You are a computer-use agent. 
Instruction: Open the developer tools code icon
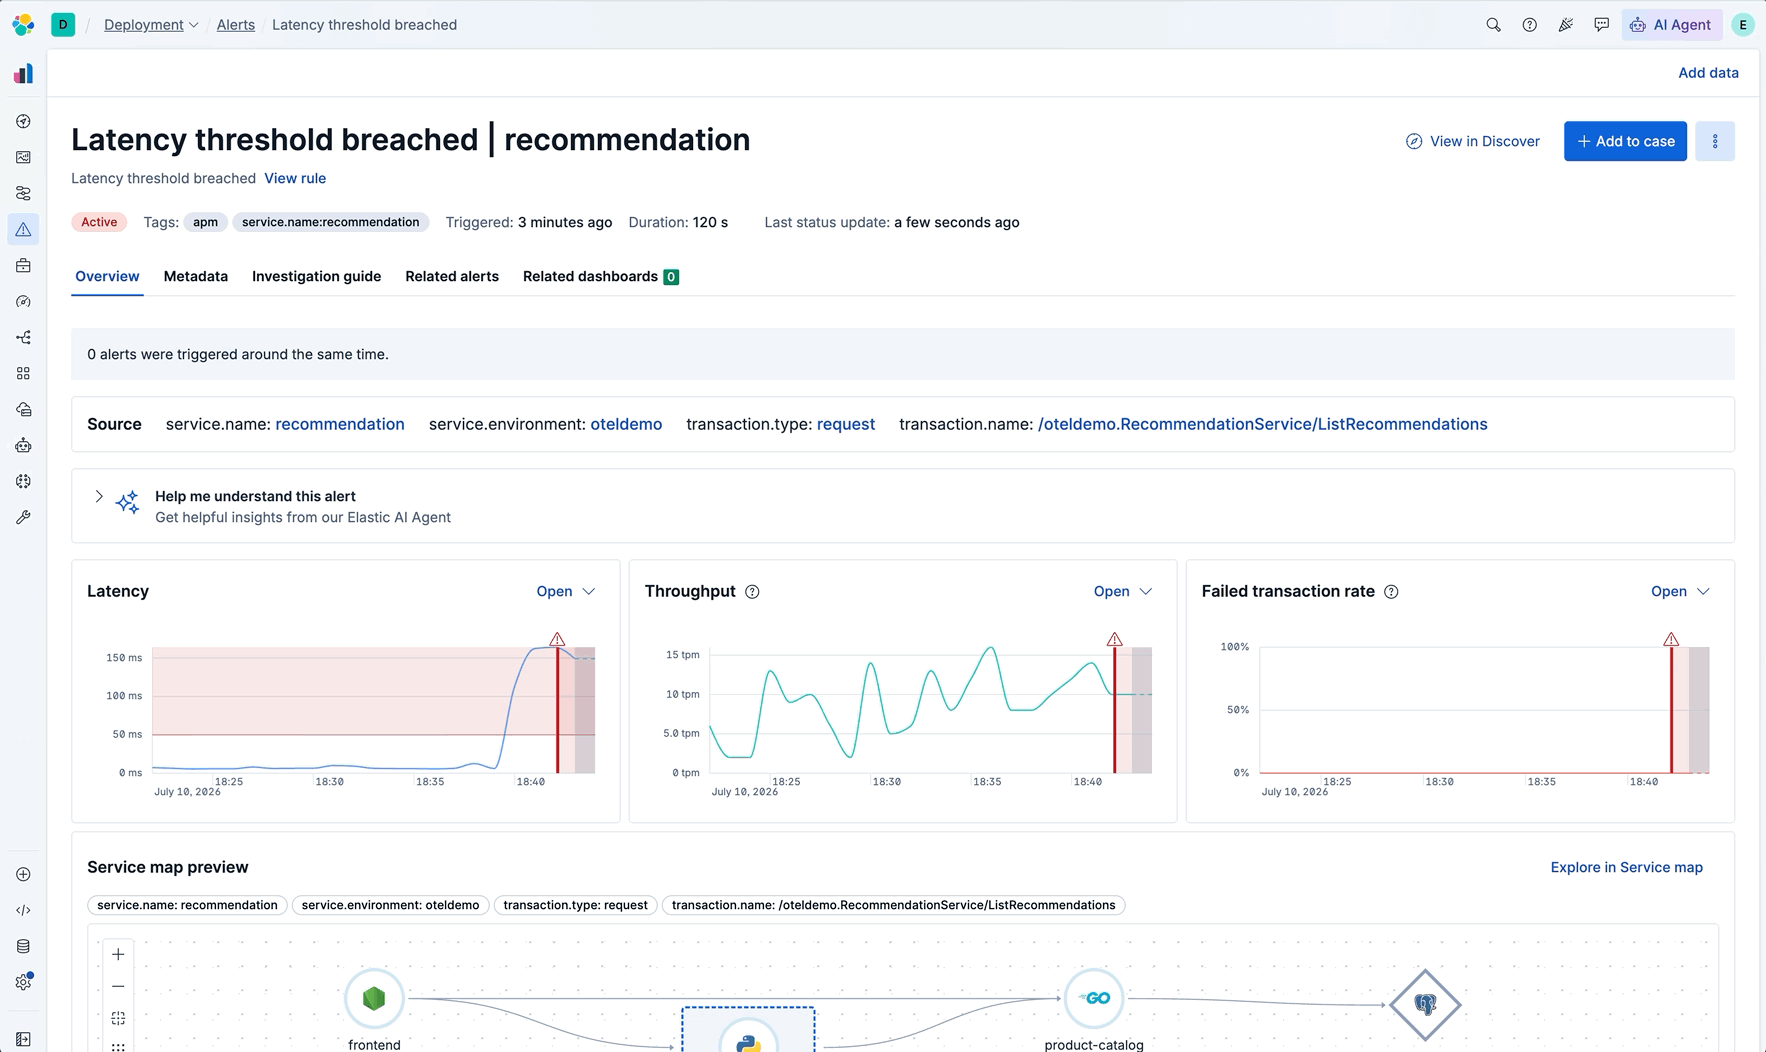point(23,910)
